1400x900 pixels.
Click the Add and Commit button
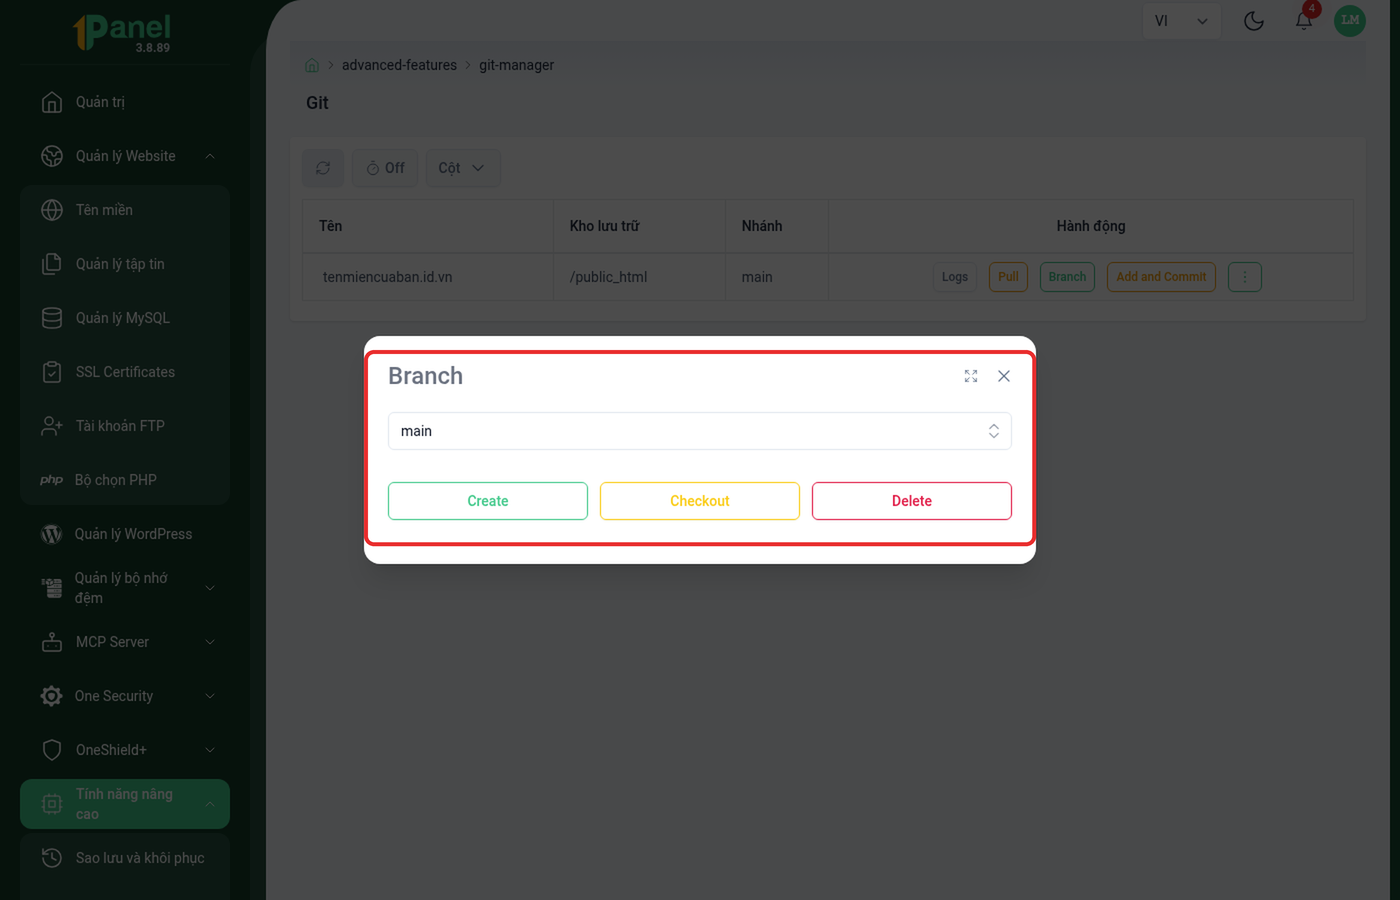1161,277
